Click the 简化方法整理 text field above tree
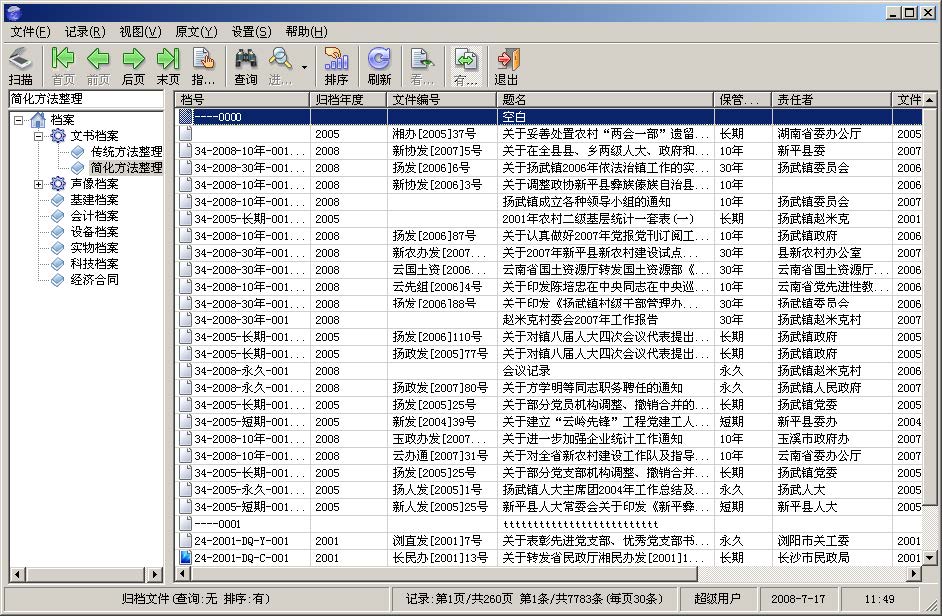Screen dimensions: 942x616 (84, 99)
